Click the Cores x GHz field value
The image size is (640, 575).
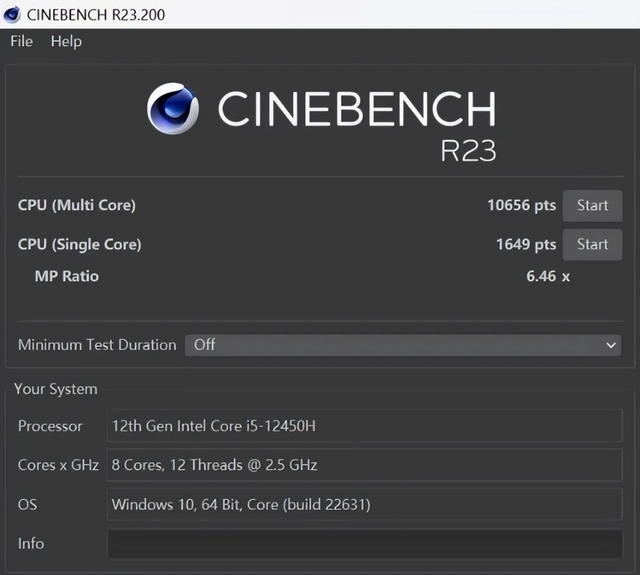[365, 465]
